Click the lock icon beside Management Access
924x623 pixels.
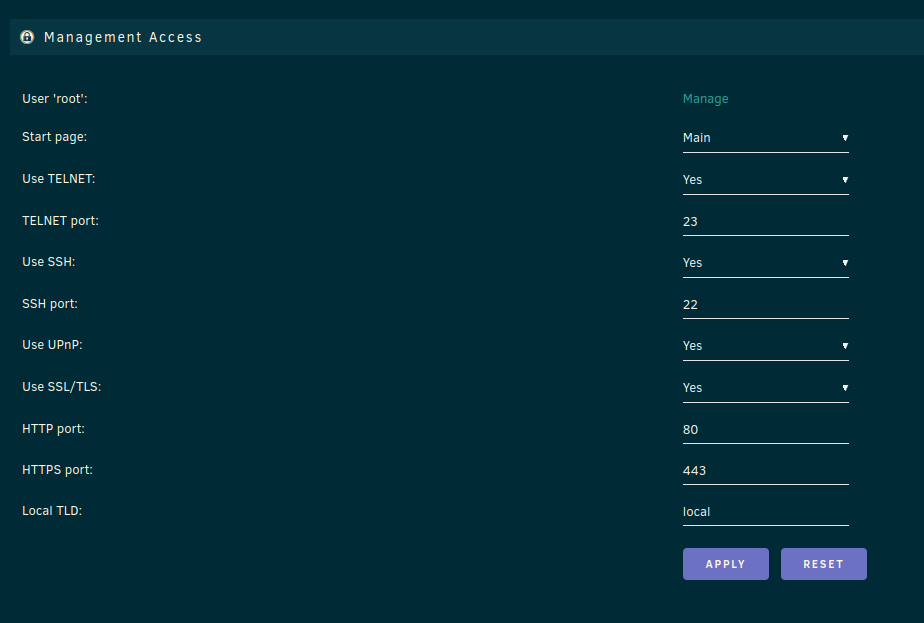click(x=27, y=37)
